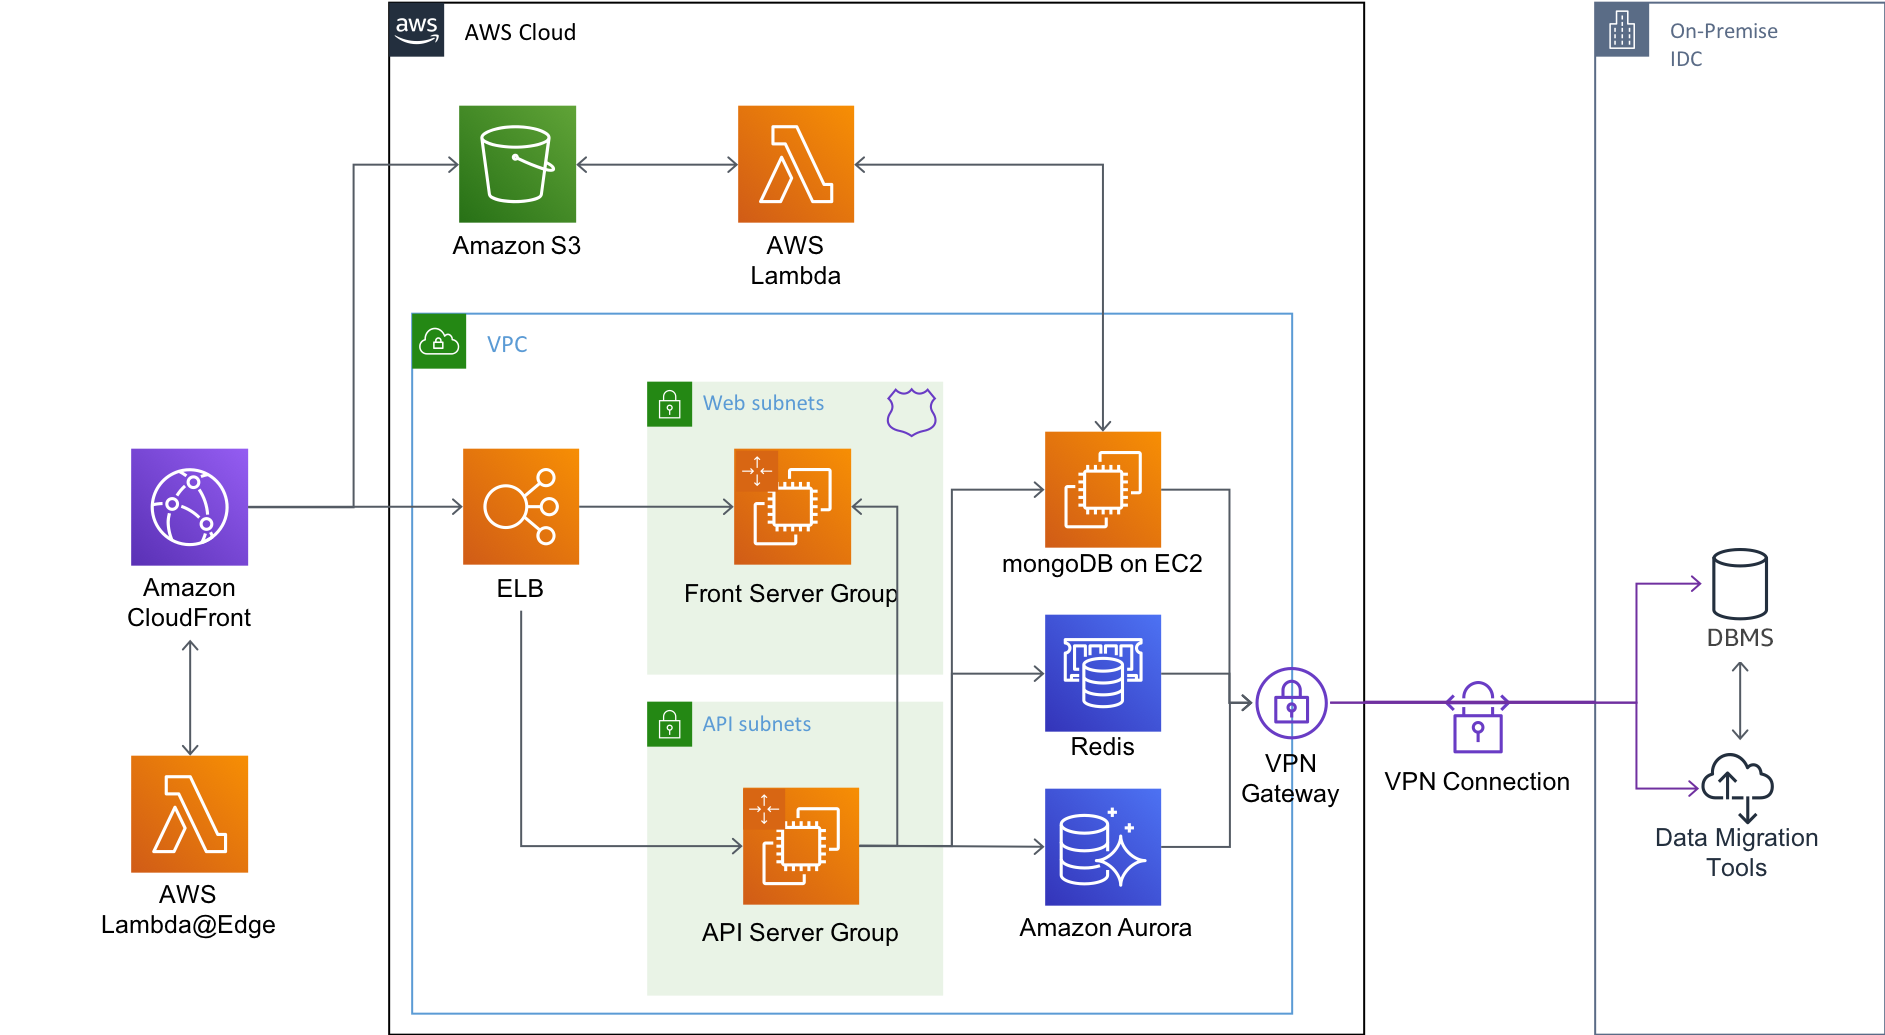
Task: Click the 'Front Server Group' caption
Action: (x=791, y=594)
